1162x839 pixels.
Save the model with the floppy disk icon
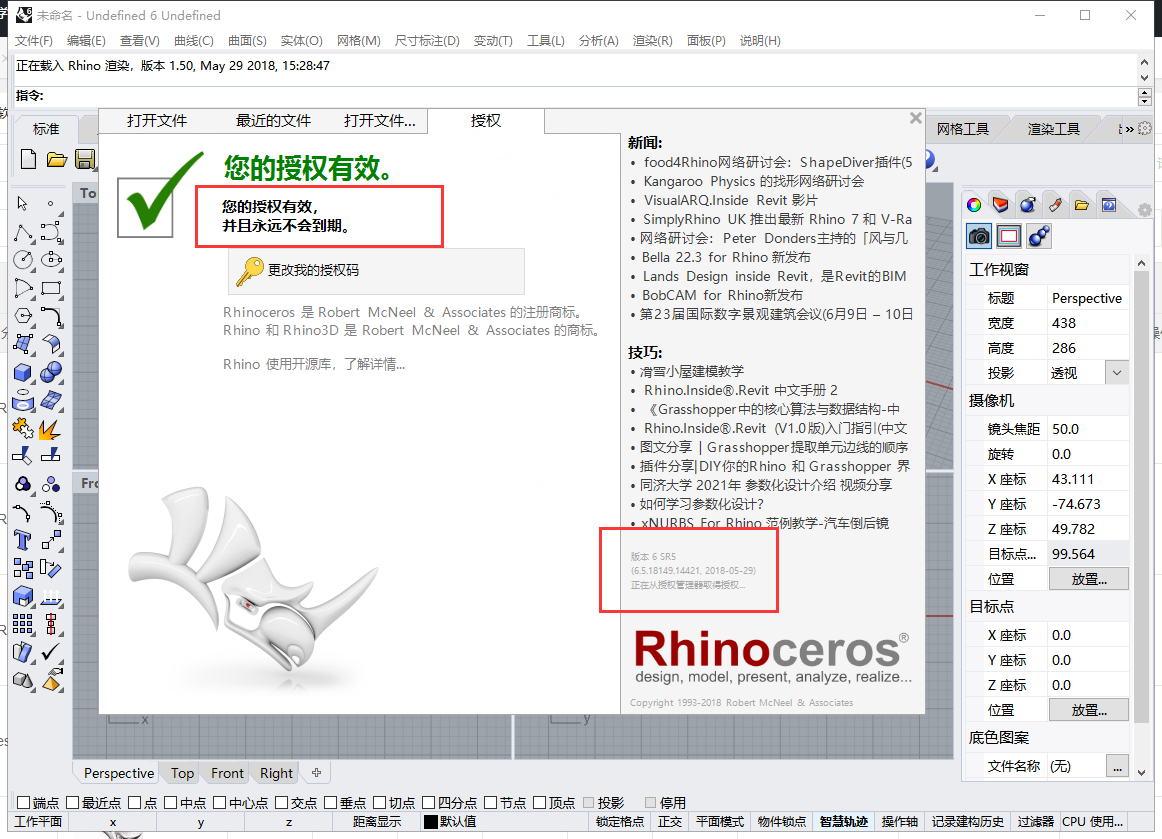tap(85, 159)
